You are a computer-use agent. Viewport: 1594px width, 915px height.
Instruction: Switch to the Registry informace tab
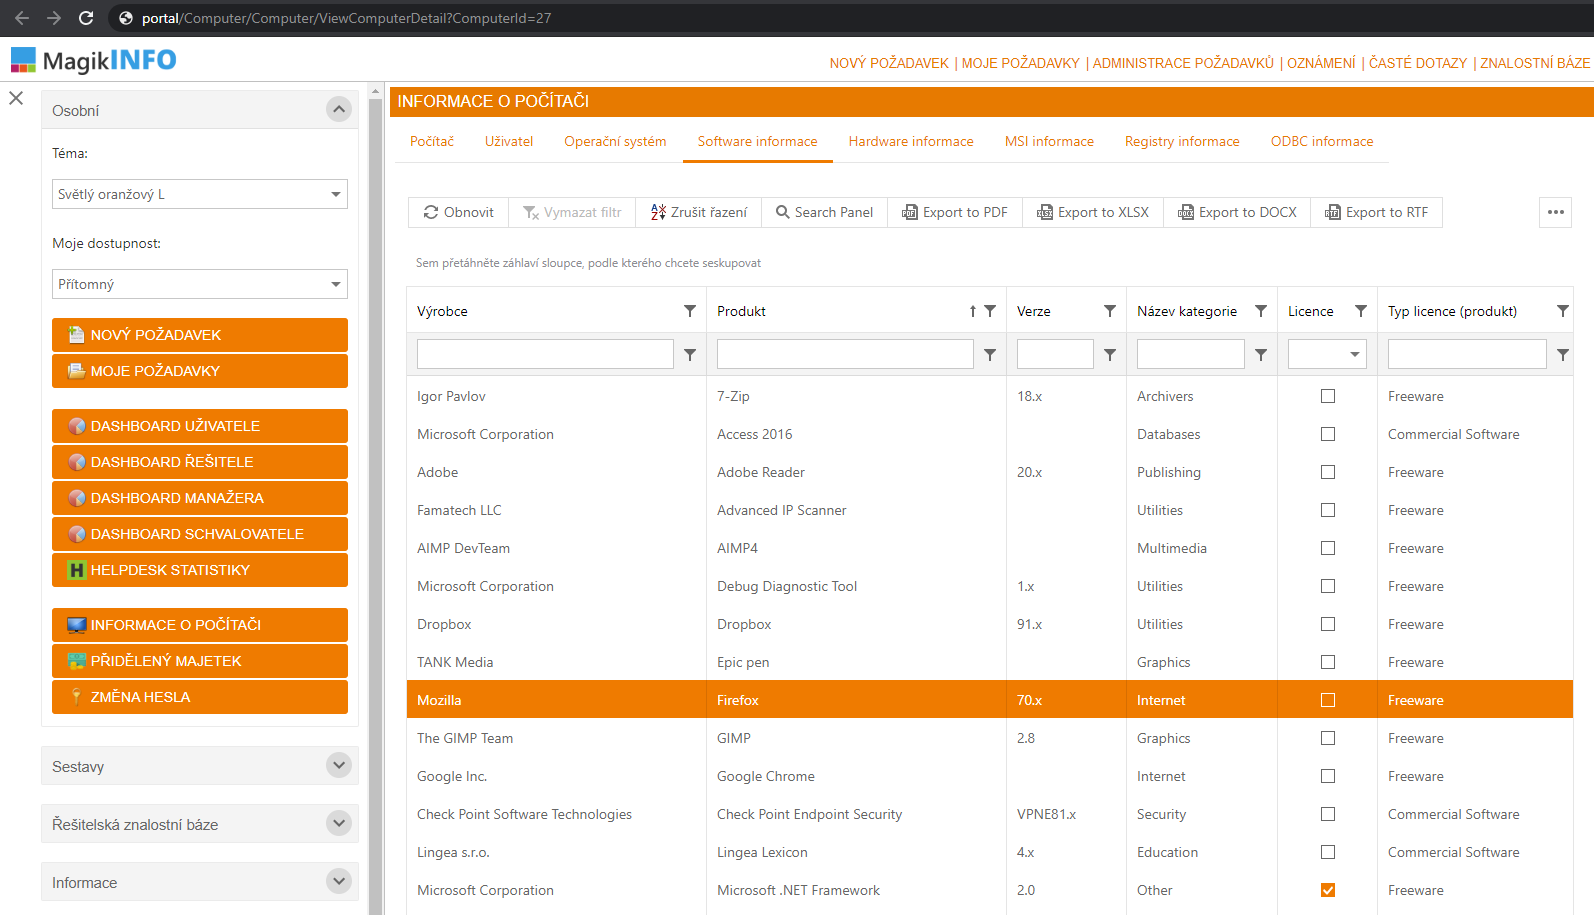click(x=1182, y=141)
